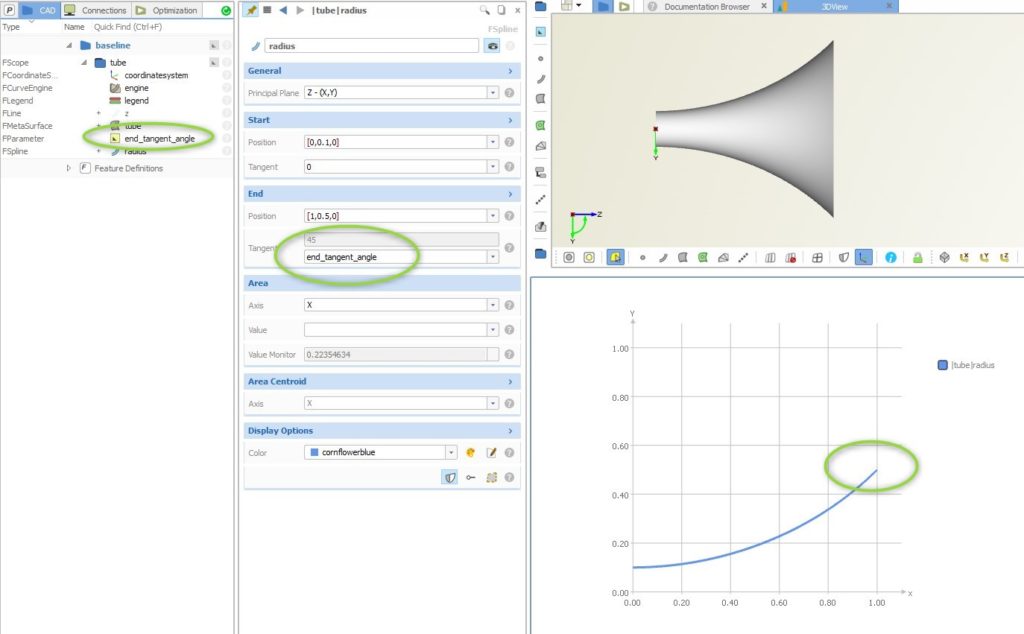1024x634 pixels.
Task: Click the blue info icon in 3D view toolbar
Action: [x=890, y=257]
